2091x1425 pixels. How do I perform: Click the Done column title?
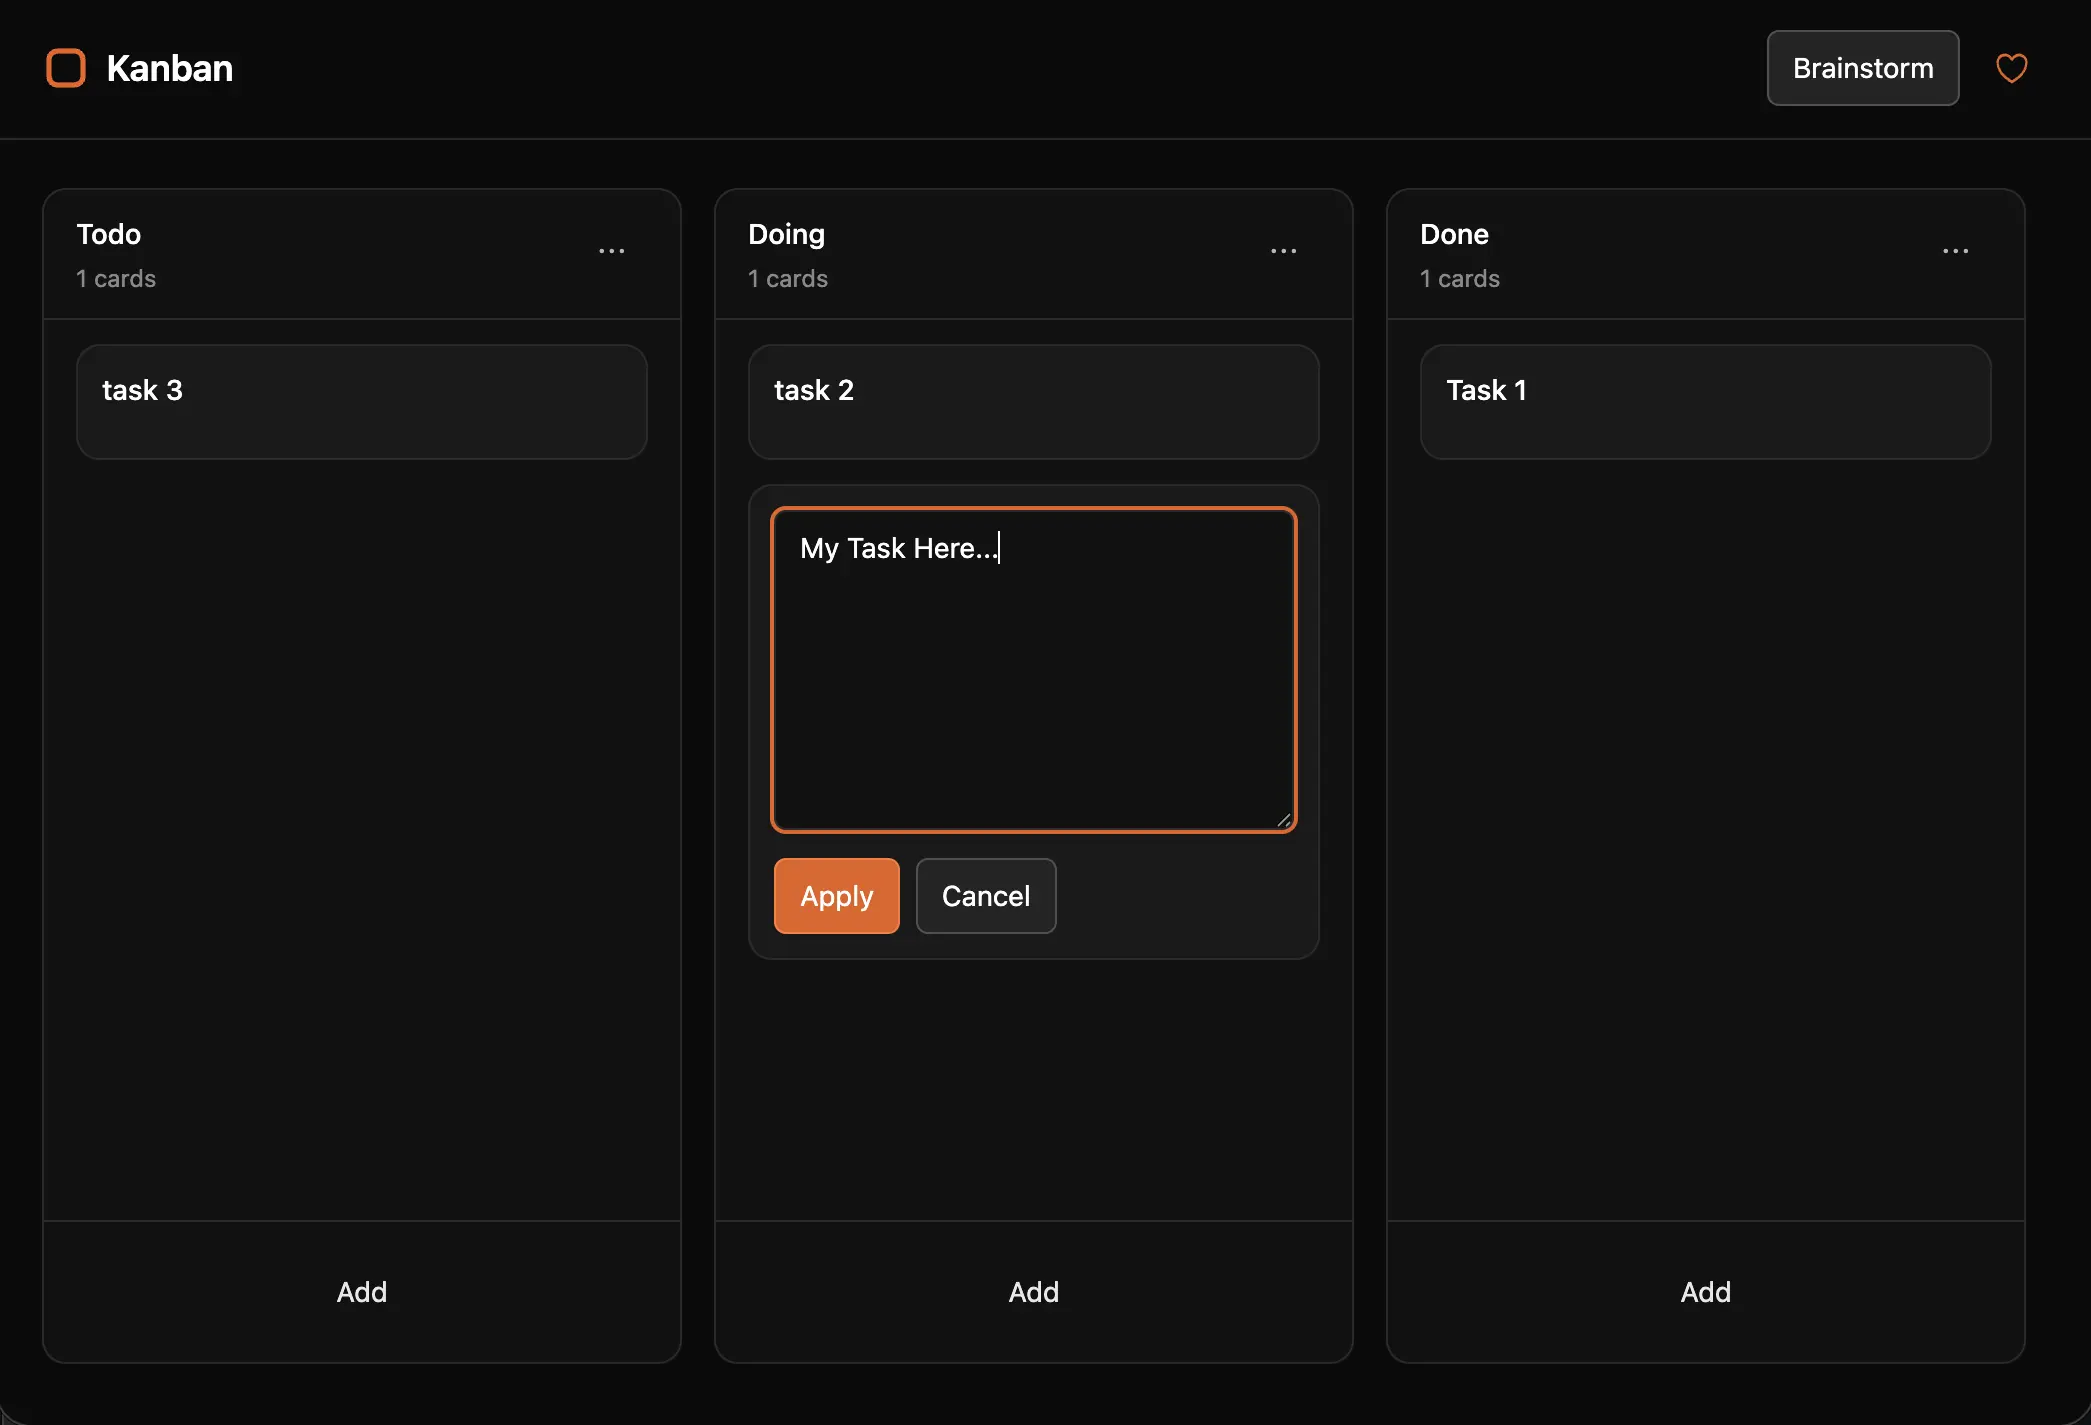point(1453,234)
